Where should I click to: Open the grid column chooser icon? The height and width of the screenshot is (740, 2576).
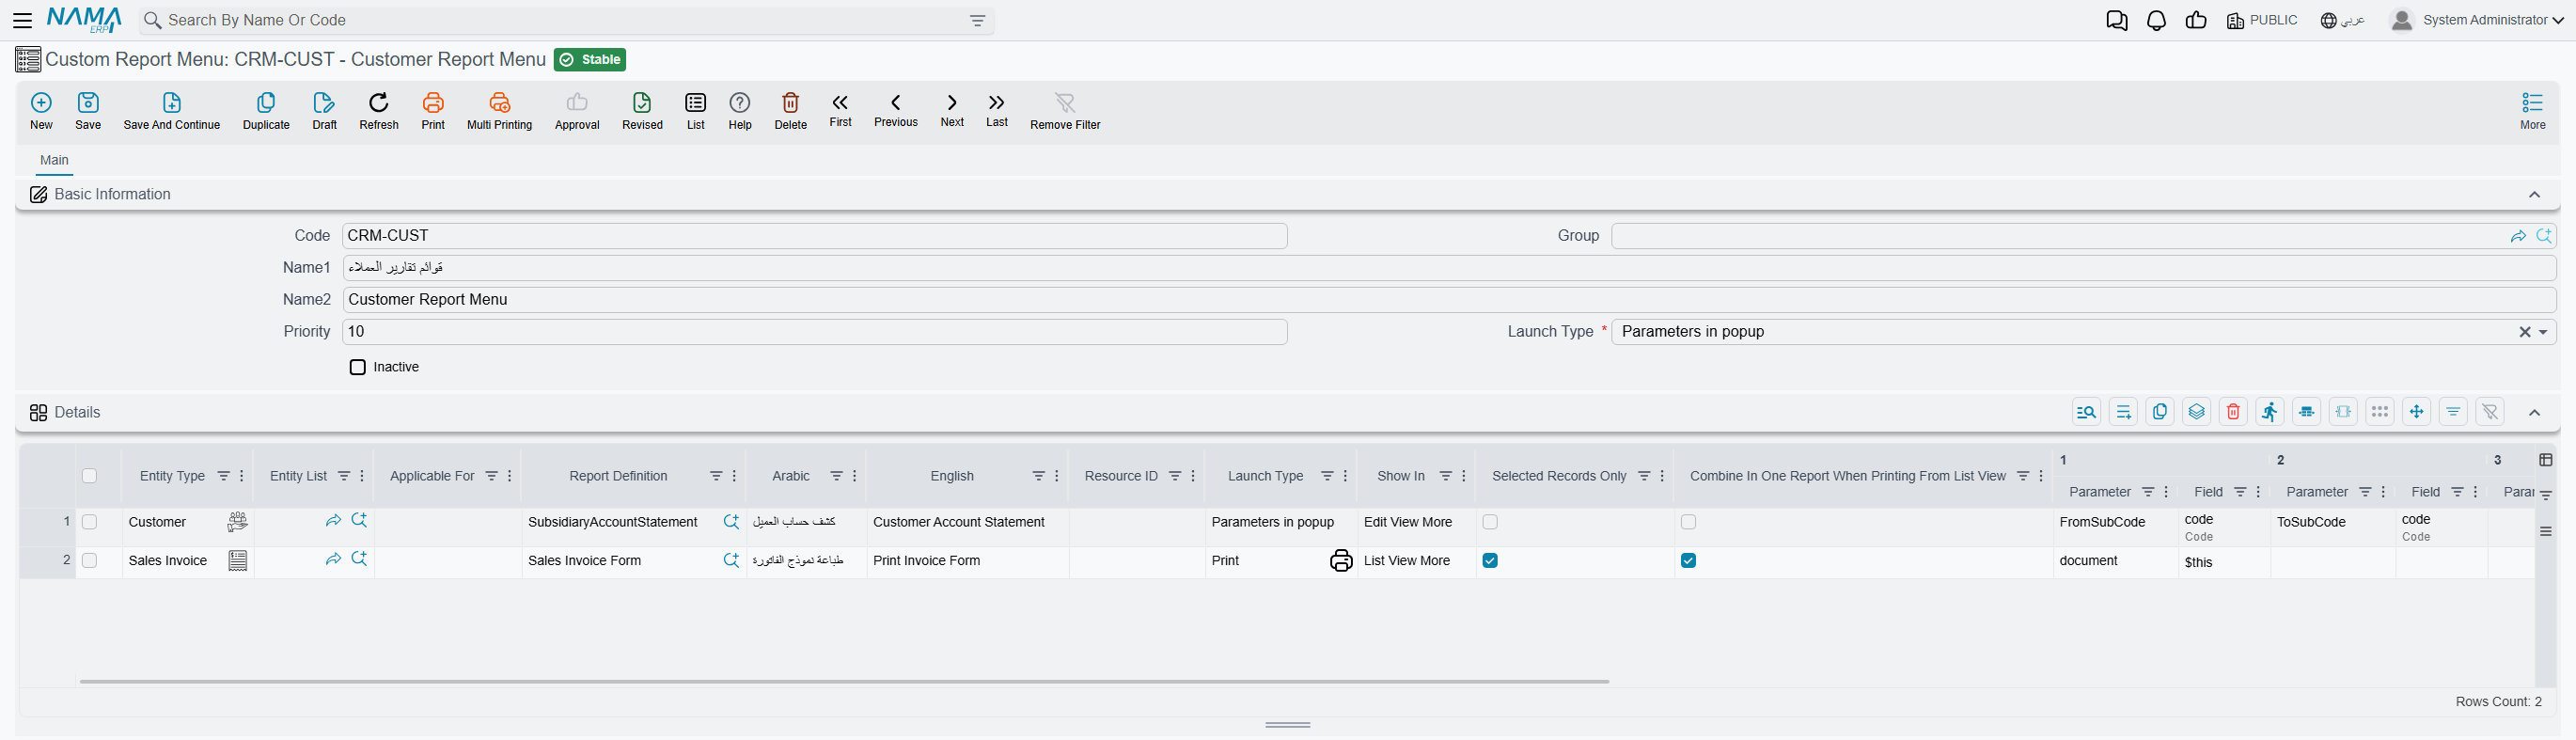tap(2545, 460)
